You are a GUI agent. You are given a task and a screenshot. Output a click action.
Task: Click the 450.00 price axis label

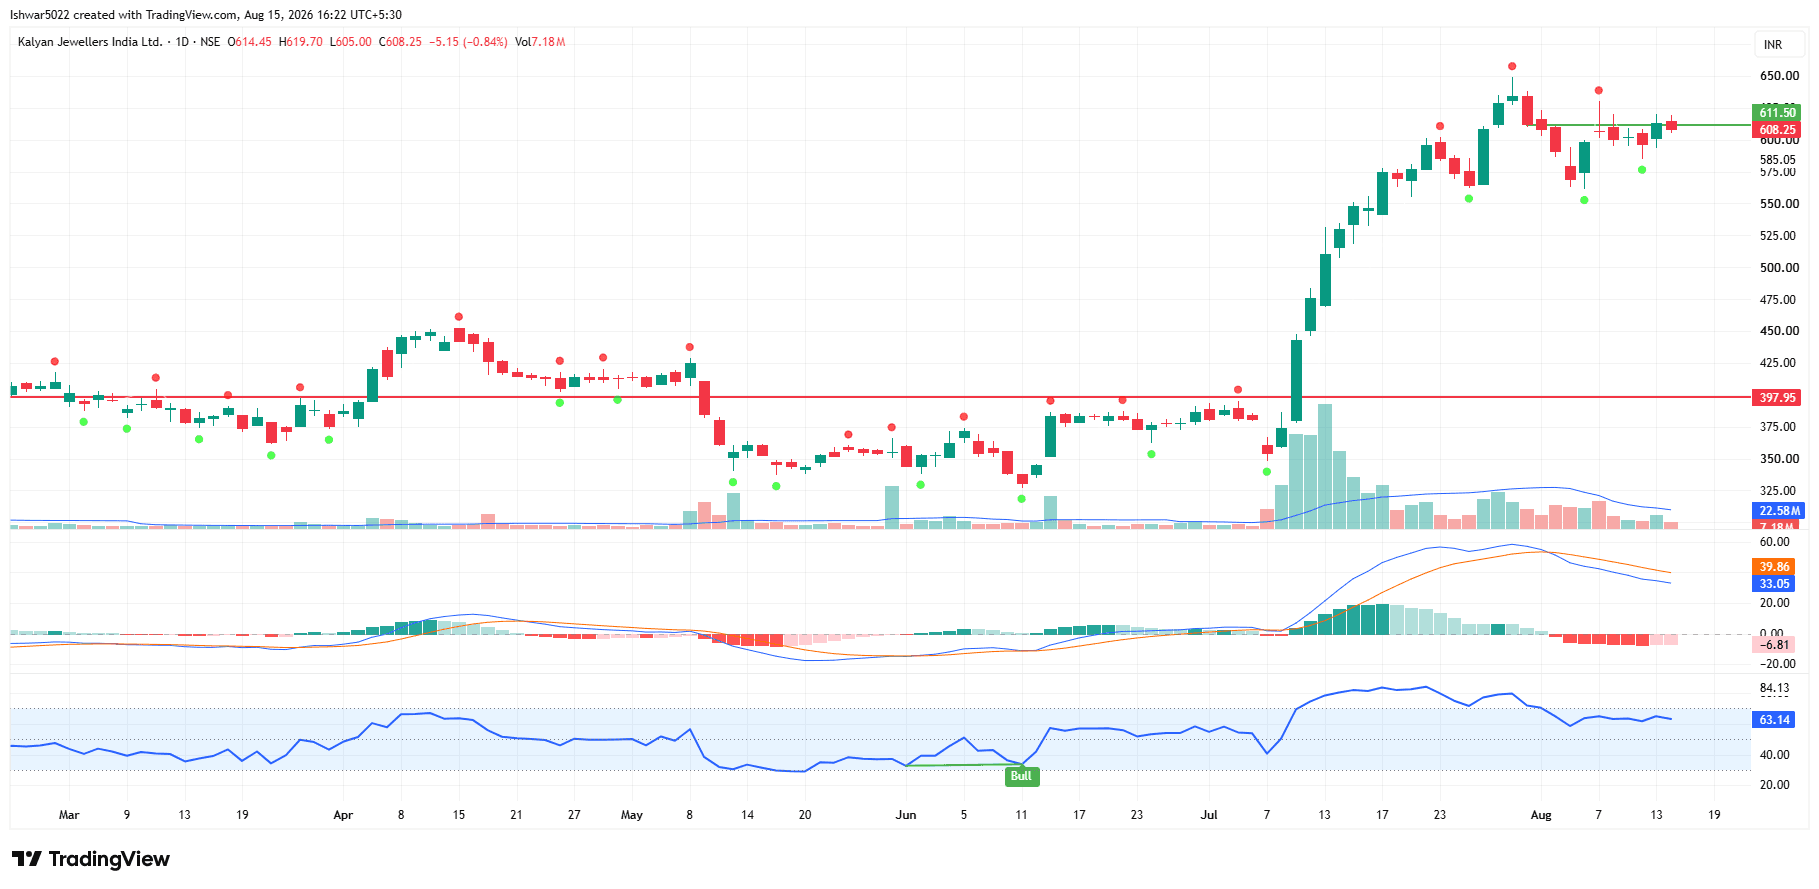click(x=1779, y=331)
